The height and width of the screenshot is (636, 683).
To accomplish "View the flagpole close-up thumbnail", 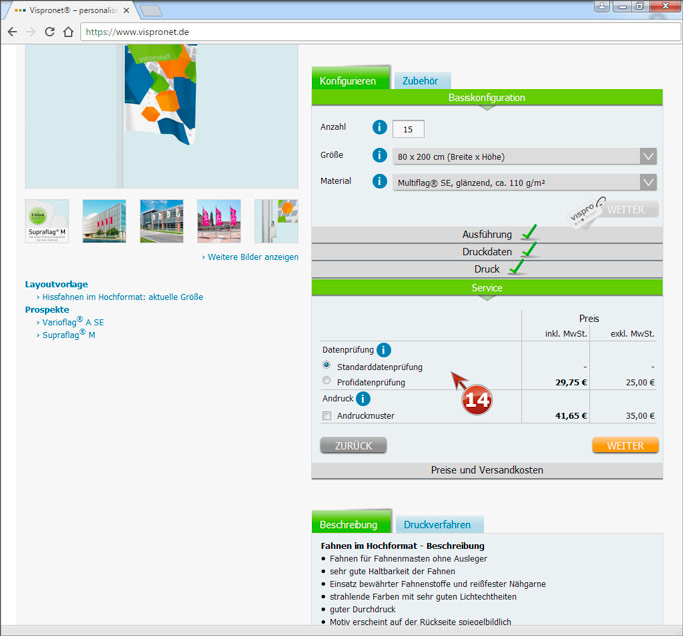I will pos(277,221).
